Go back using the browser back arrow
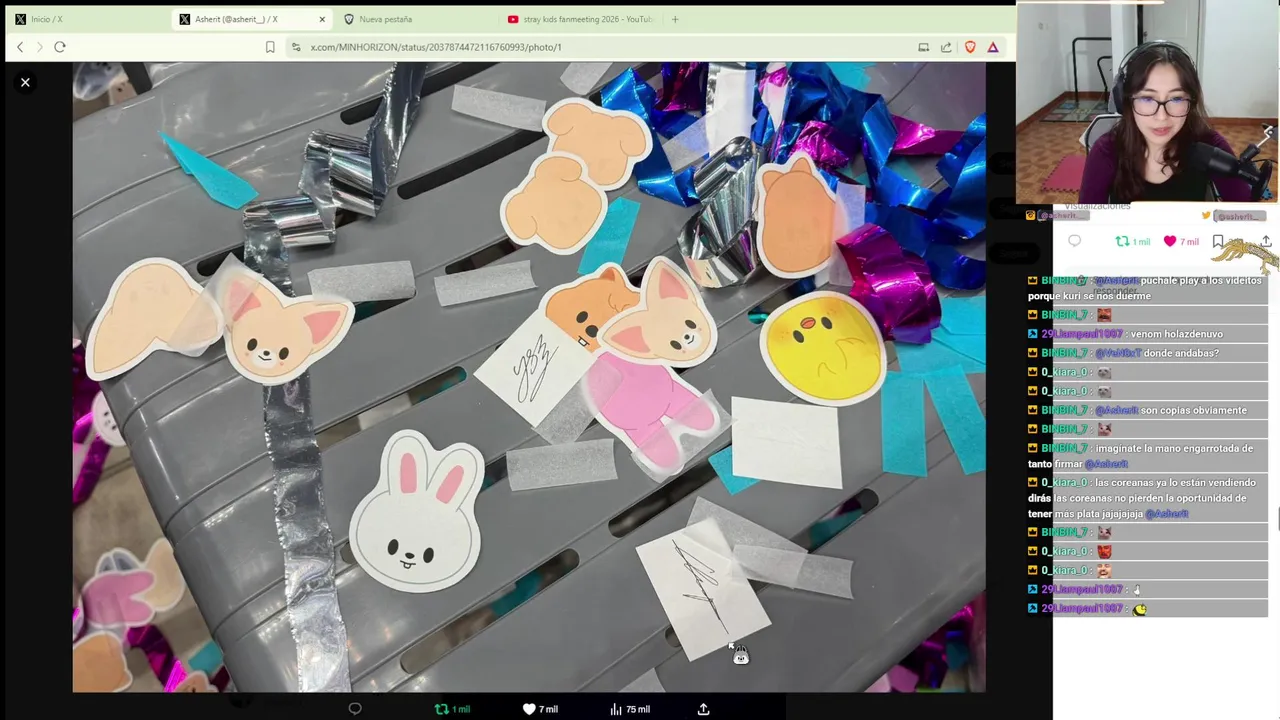Viewport: 1280px width, 720px height. [x=20, y=47]
